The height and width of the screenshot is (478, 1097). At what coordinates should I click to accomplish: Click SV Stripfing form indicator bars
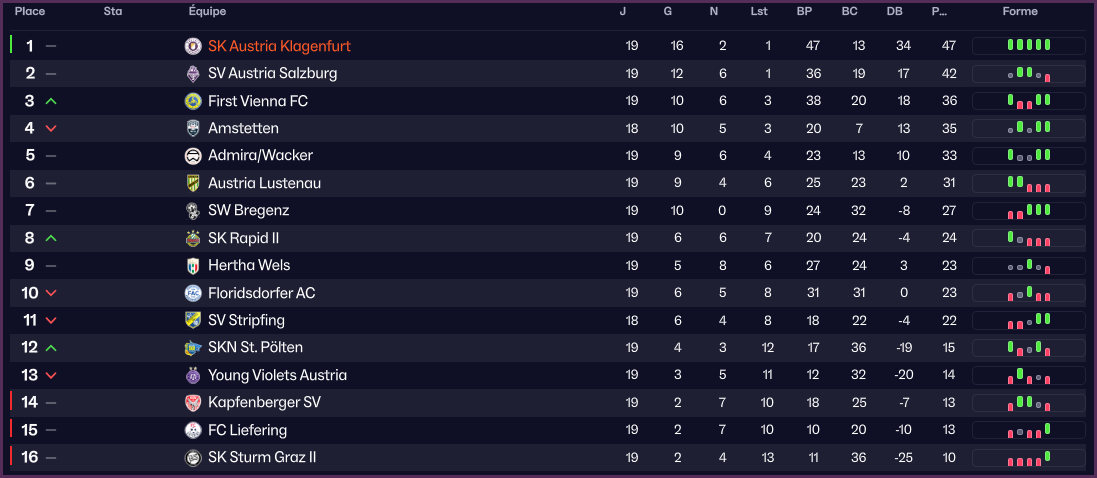pyautogui.click(x=1029, y=321)
